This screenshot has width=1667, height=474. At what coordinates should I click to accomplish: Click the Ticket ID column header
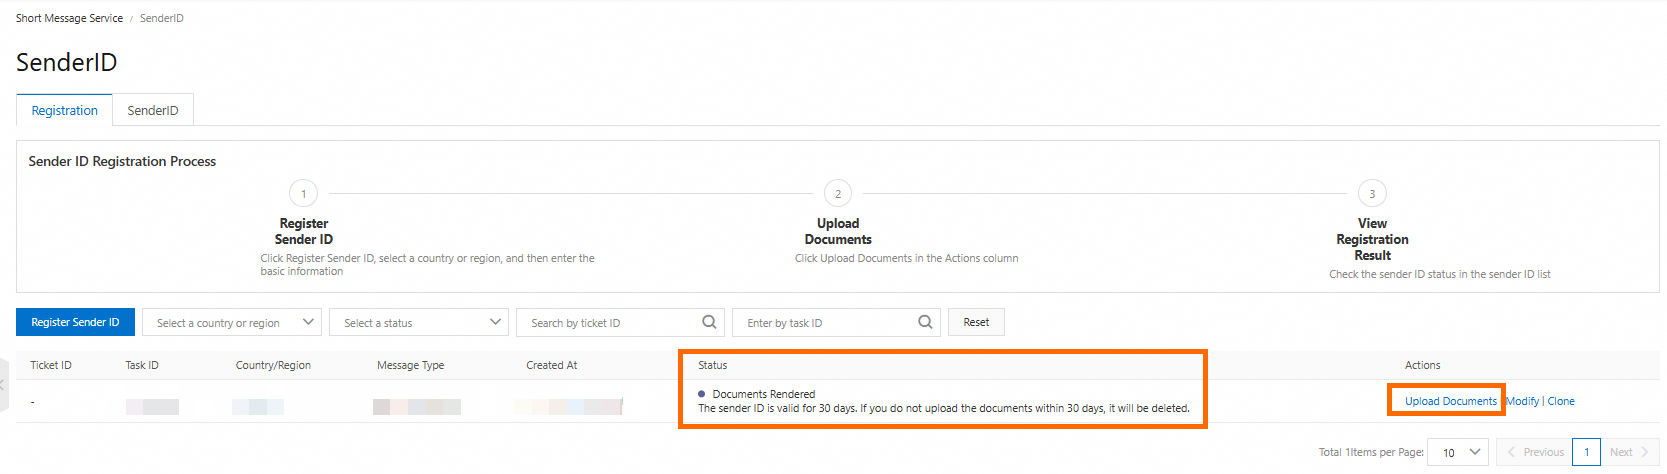[51, 365]
